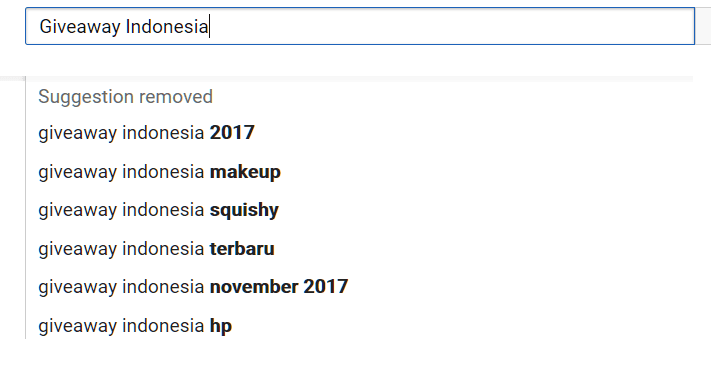The width and height of the screenshot is (711, 384).
Task: Select the 'giveaway indonesia hp' suggestion
Action: point(360,326)
